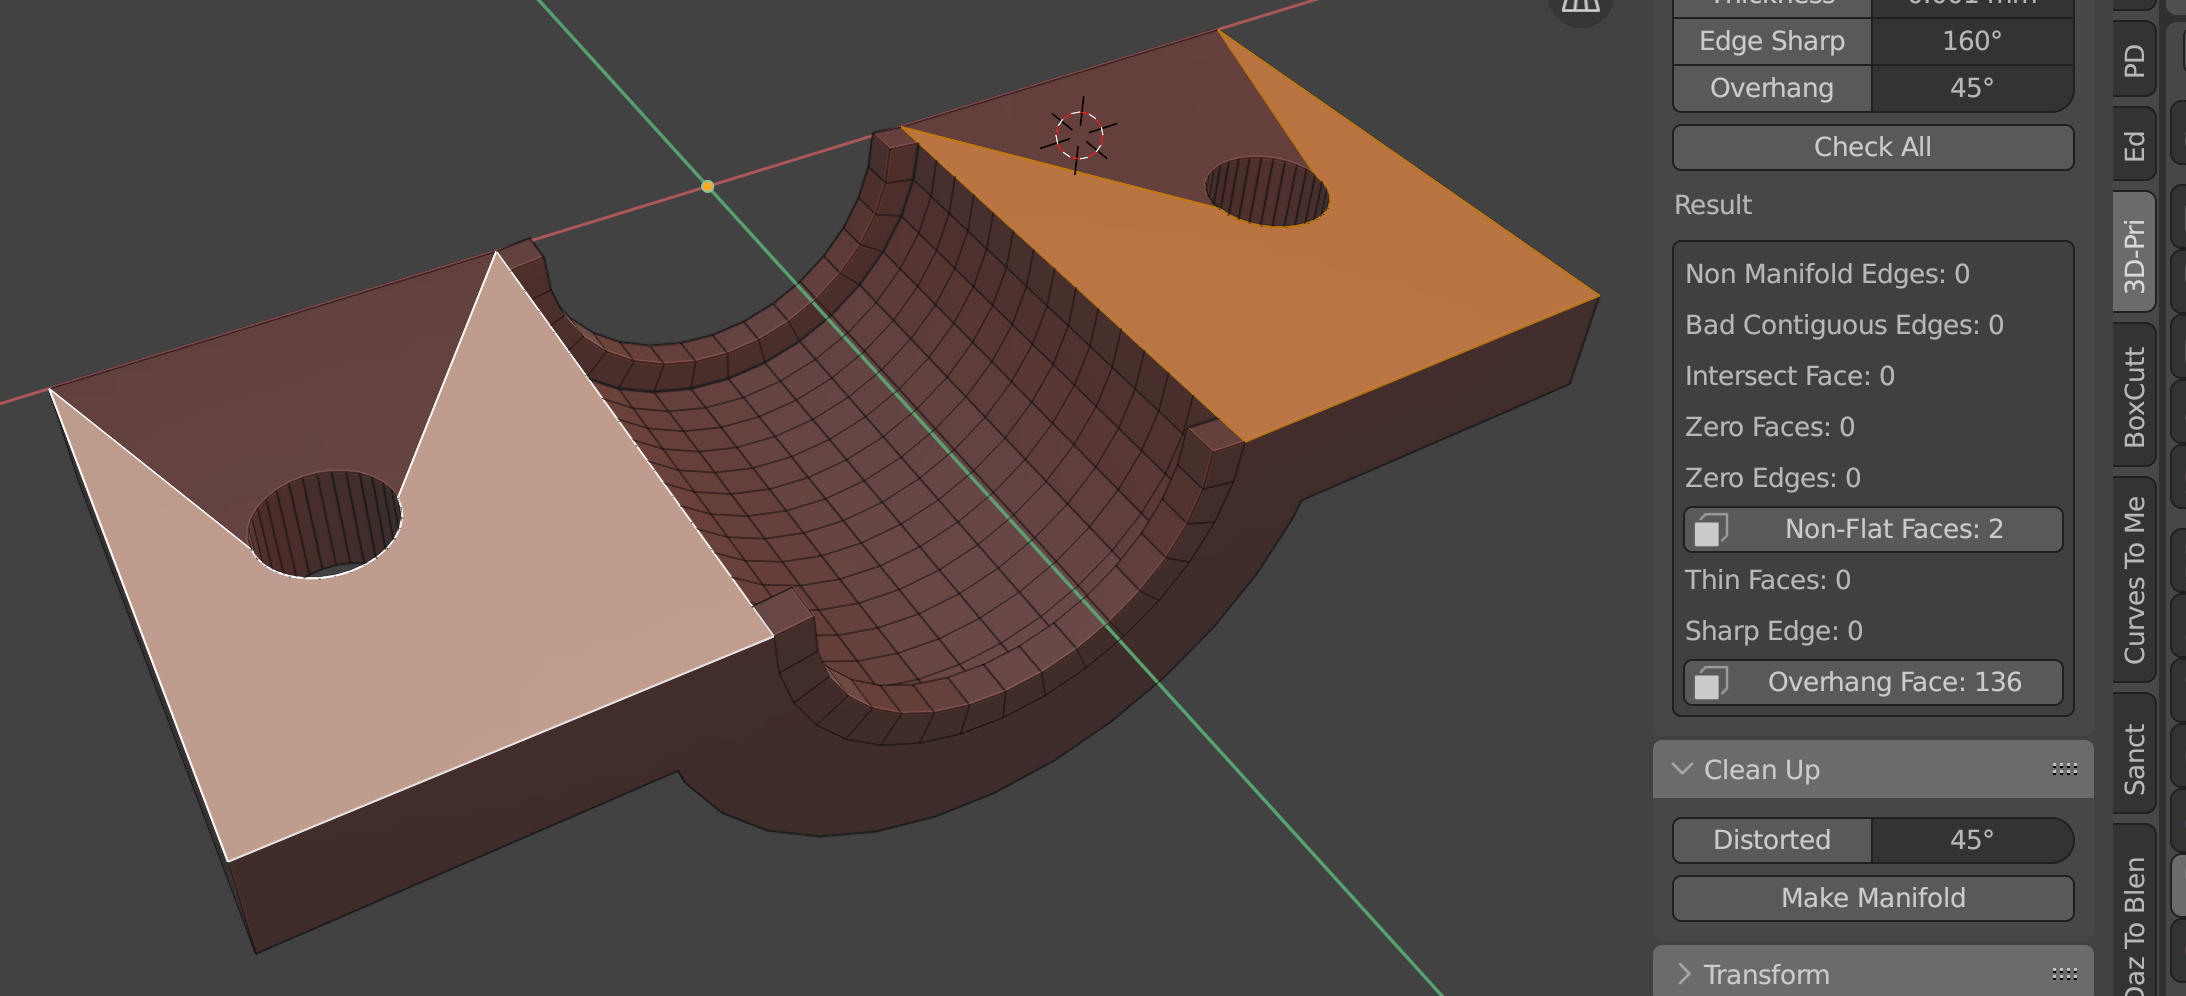Image resolution: width=2186 pixels, height=996 pixels.
Task: Select the Non-Flat Faces: 2 result
Action: point(1872,529)
